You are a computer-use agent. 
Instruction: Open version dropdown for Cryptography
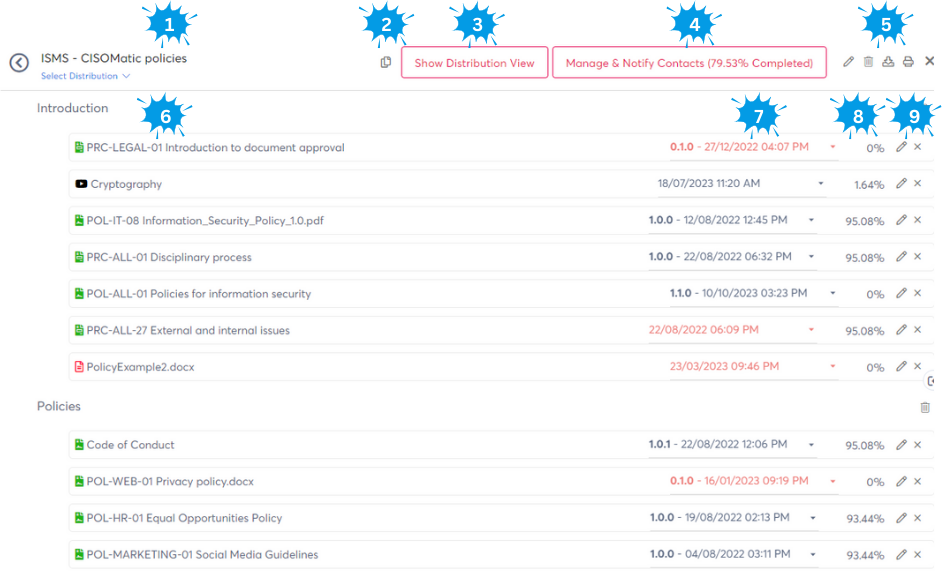[821, 184]
